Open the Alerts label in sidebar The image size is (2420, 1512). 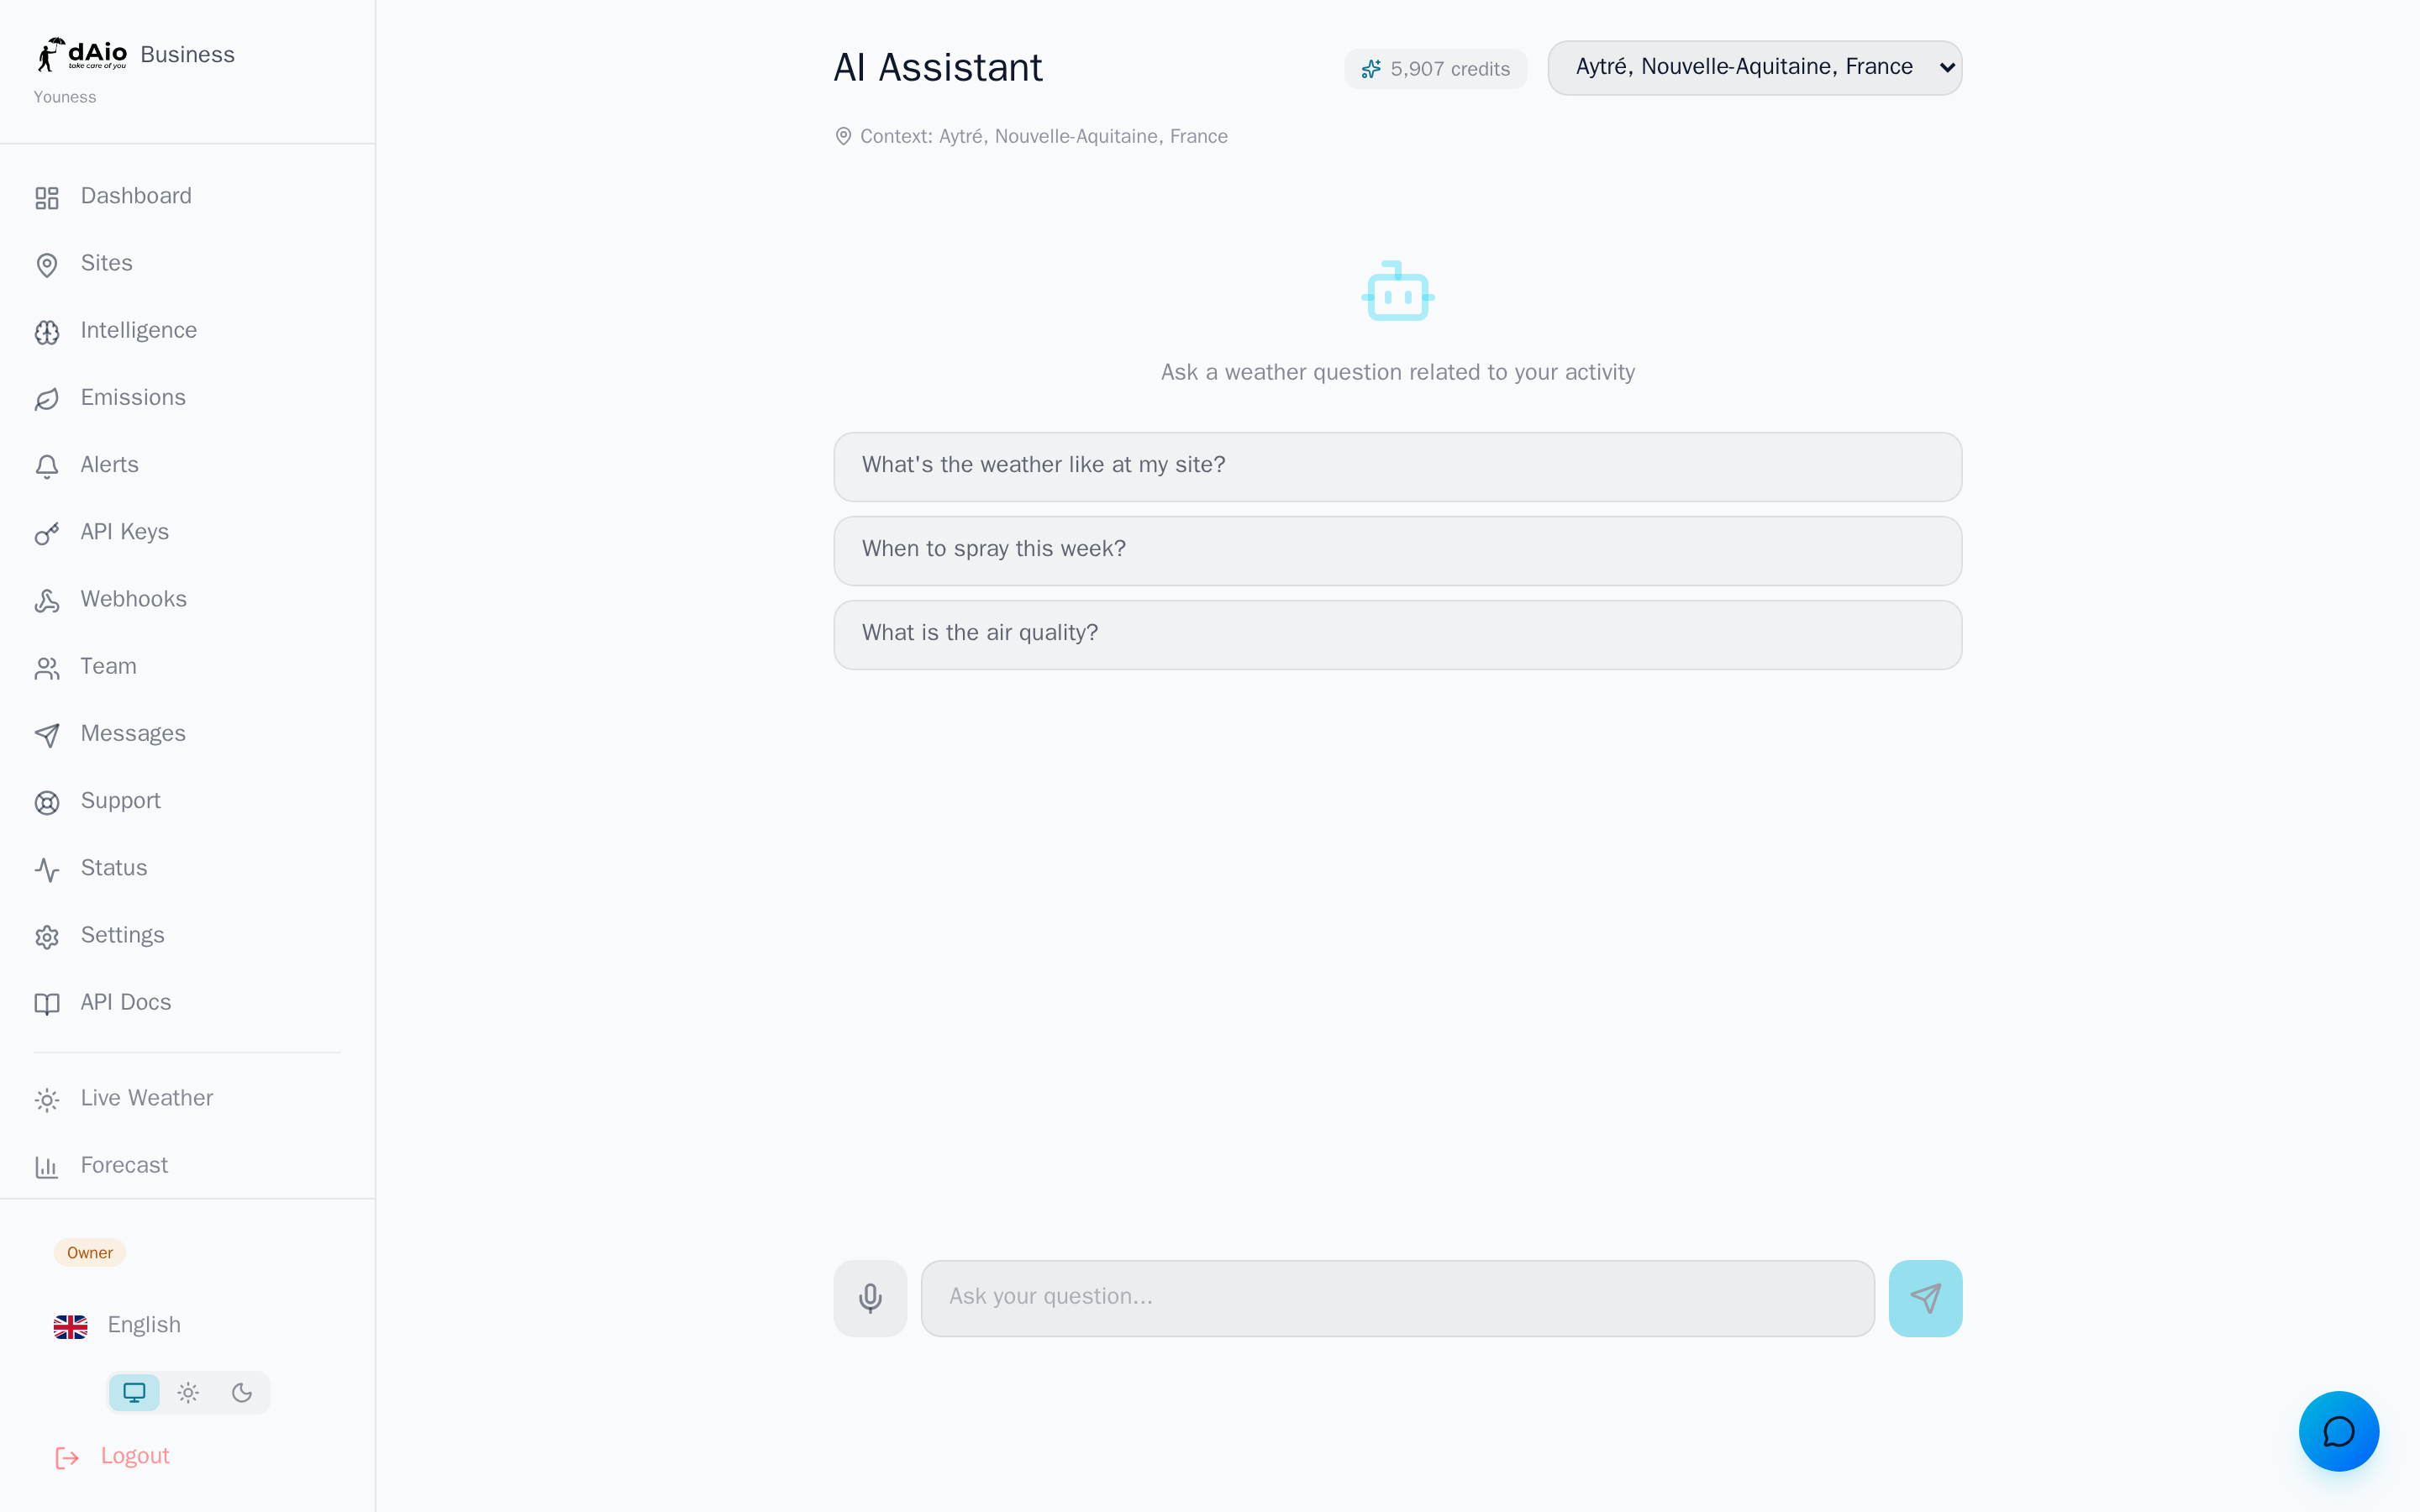pyautogui.click(x=109, y=465)
